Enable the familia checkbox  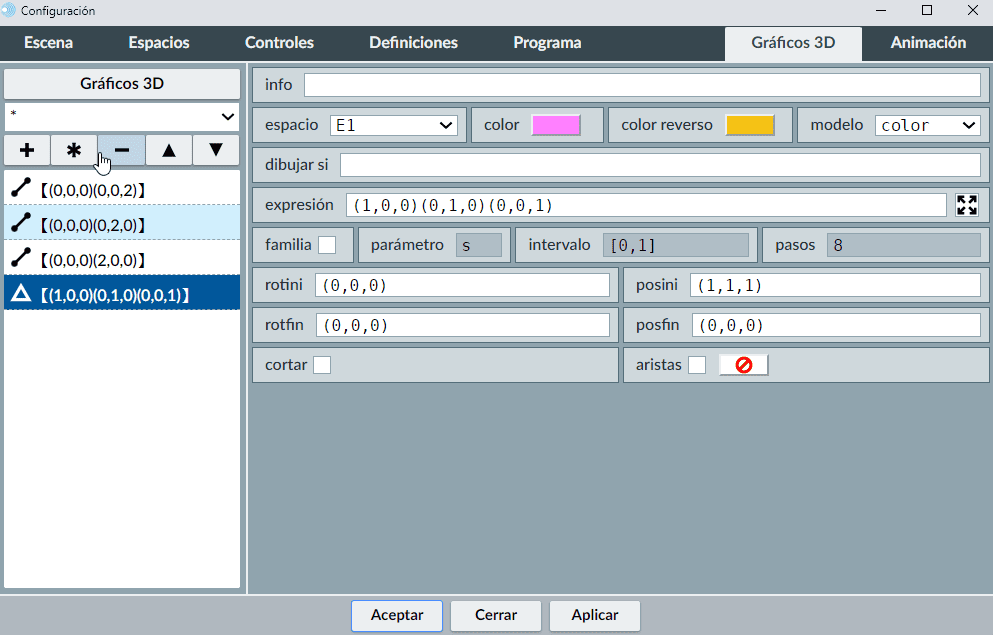[x=327, y=245]
